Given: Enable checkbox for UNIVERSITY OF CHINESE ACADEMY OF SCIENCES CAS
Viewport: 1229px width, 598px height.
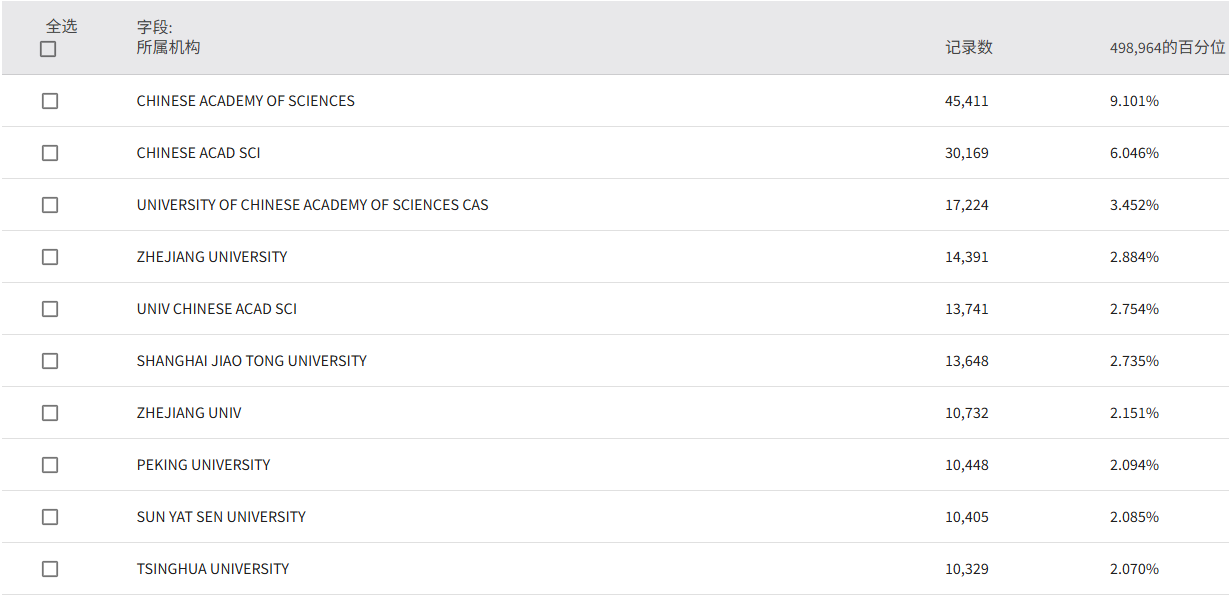Looking at the screenshot, I should [50, 205].
